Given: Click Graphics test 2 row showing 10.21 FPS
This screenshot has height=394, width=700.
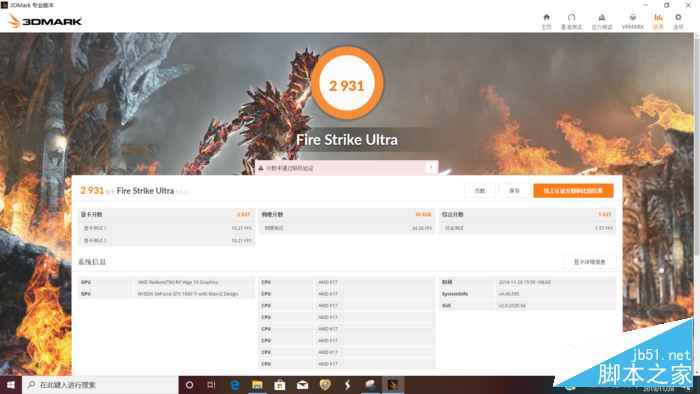Looking at the screenshot, I should pyautogui.click(x=166, y=241).
